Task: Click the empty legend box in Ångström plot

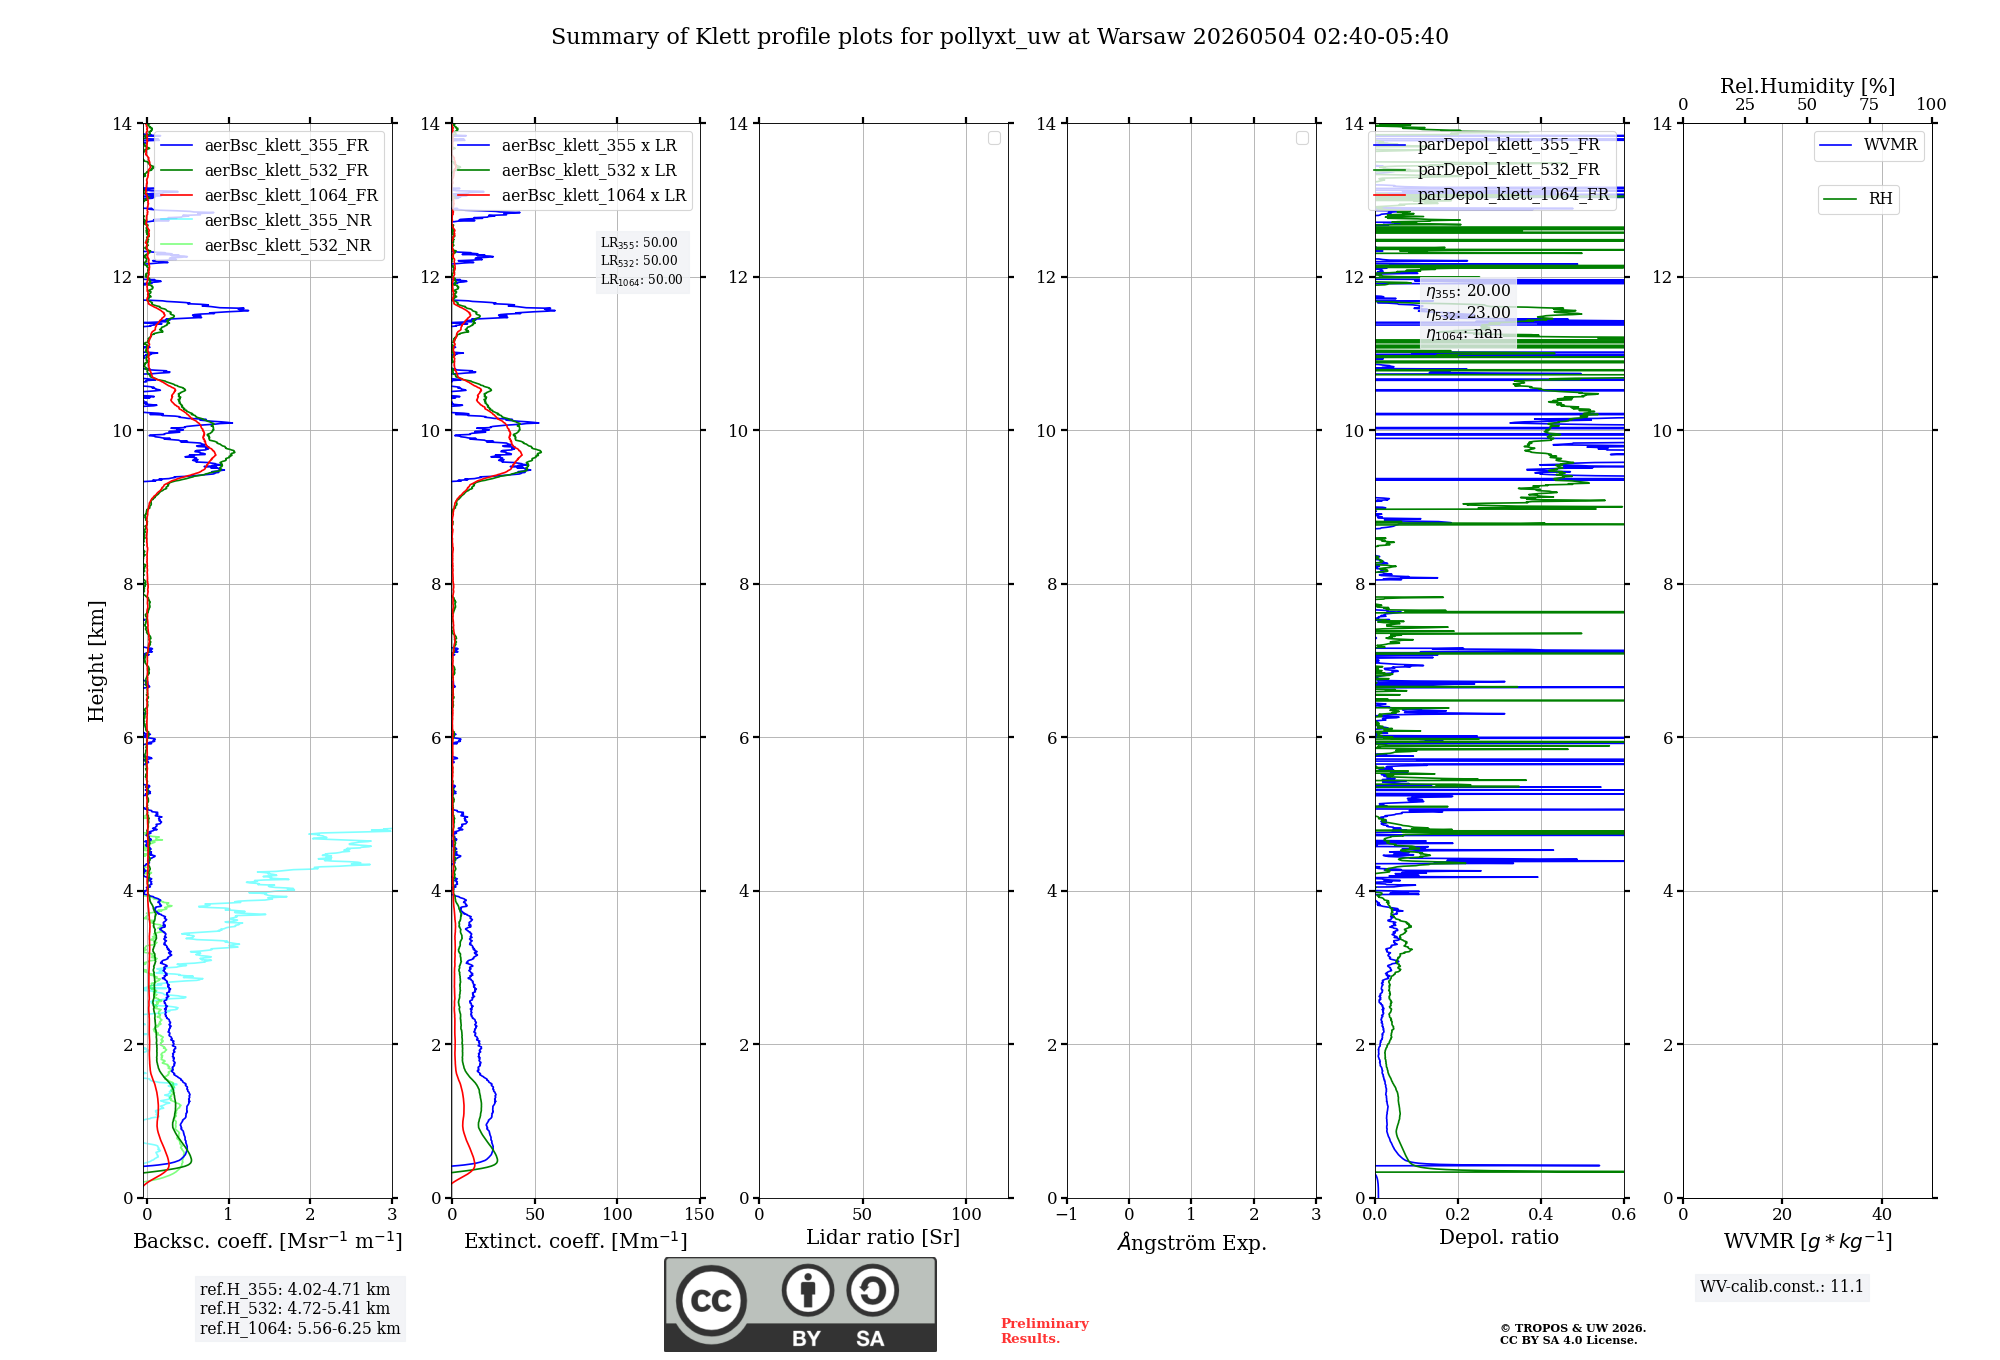Action: coord(1302,138)
